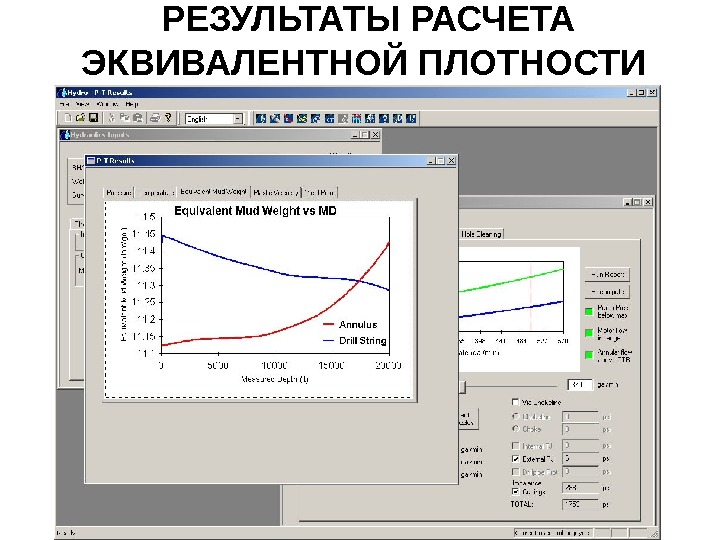
Task: Click the Help question-mark toolbar icon
Action: [168, 118]
